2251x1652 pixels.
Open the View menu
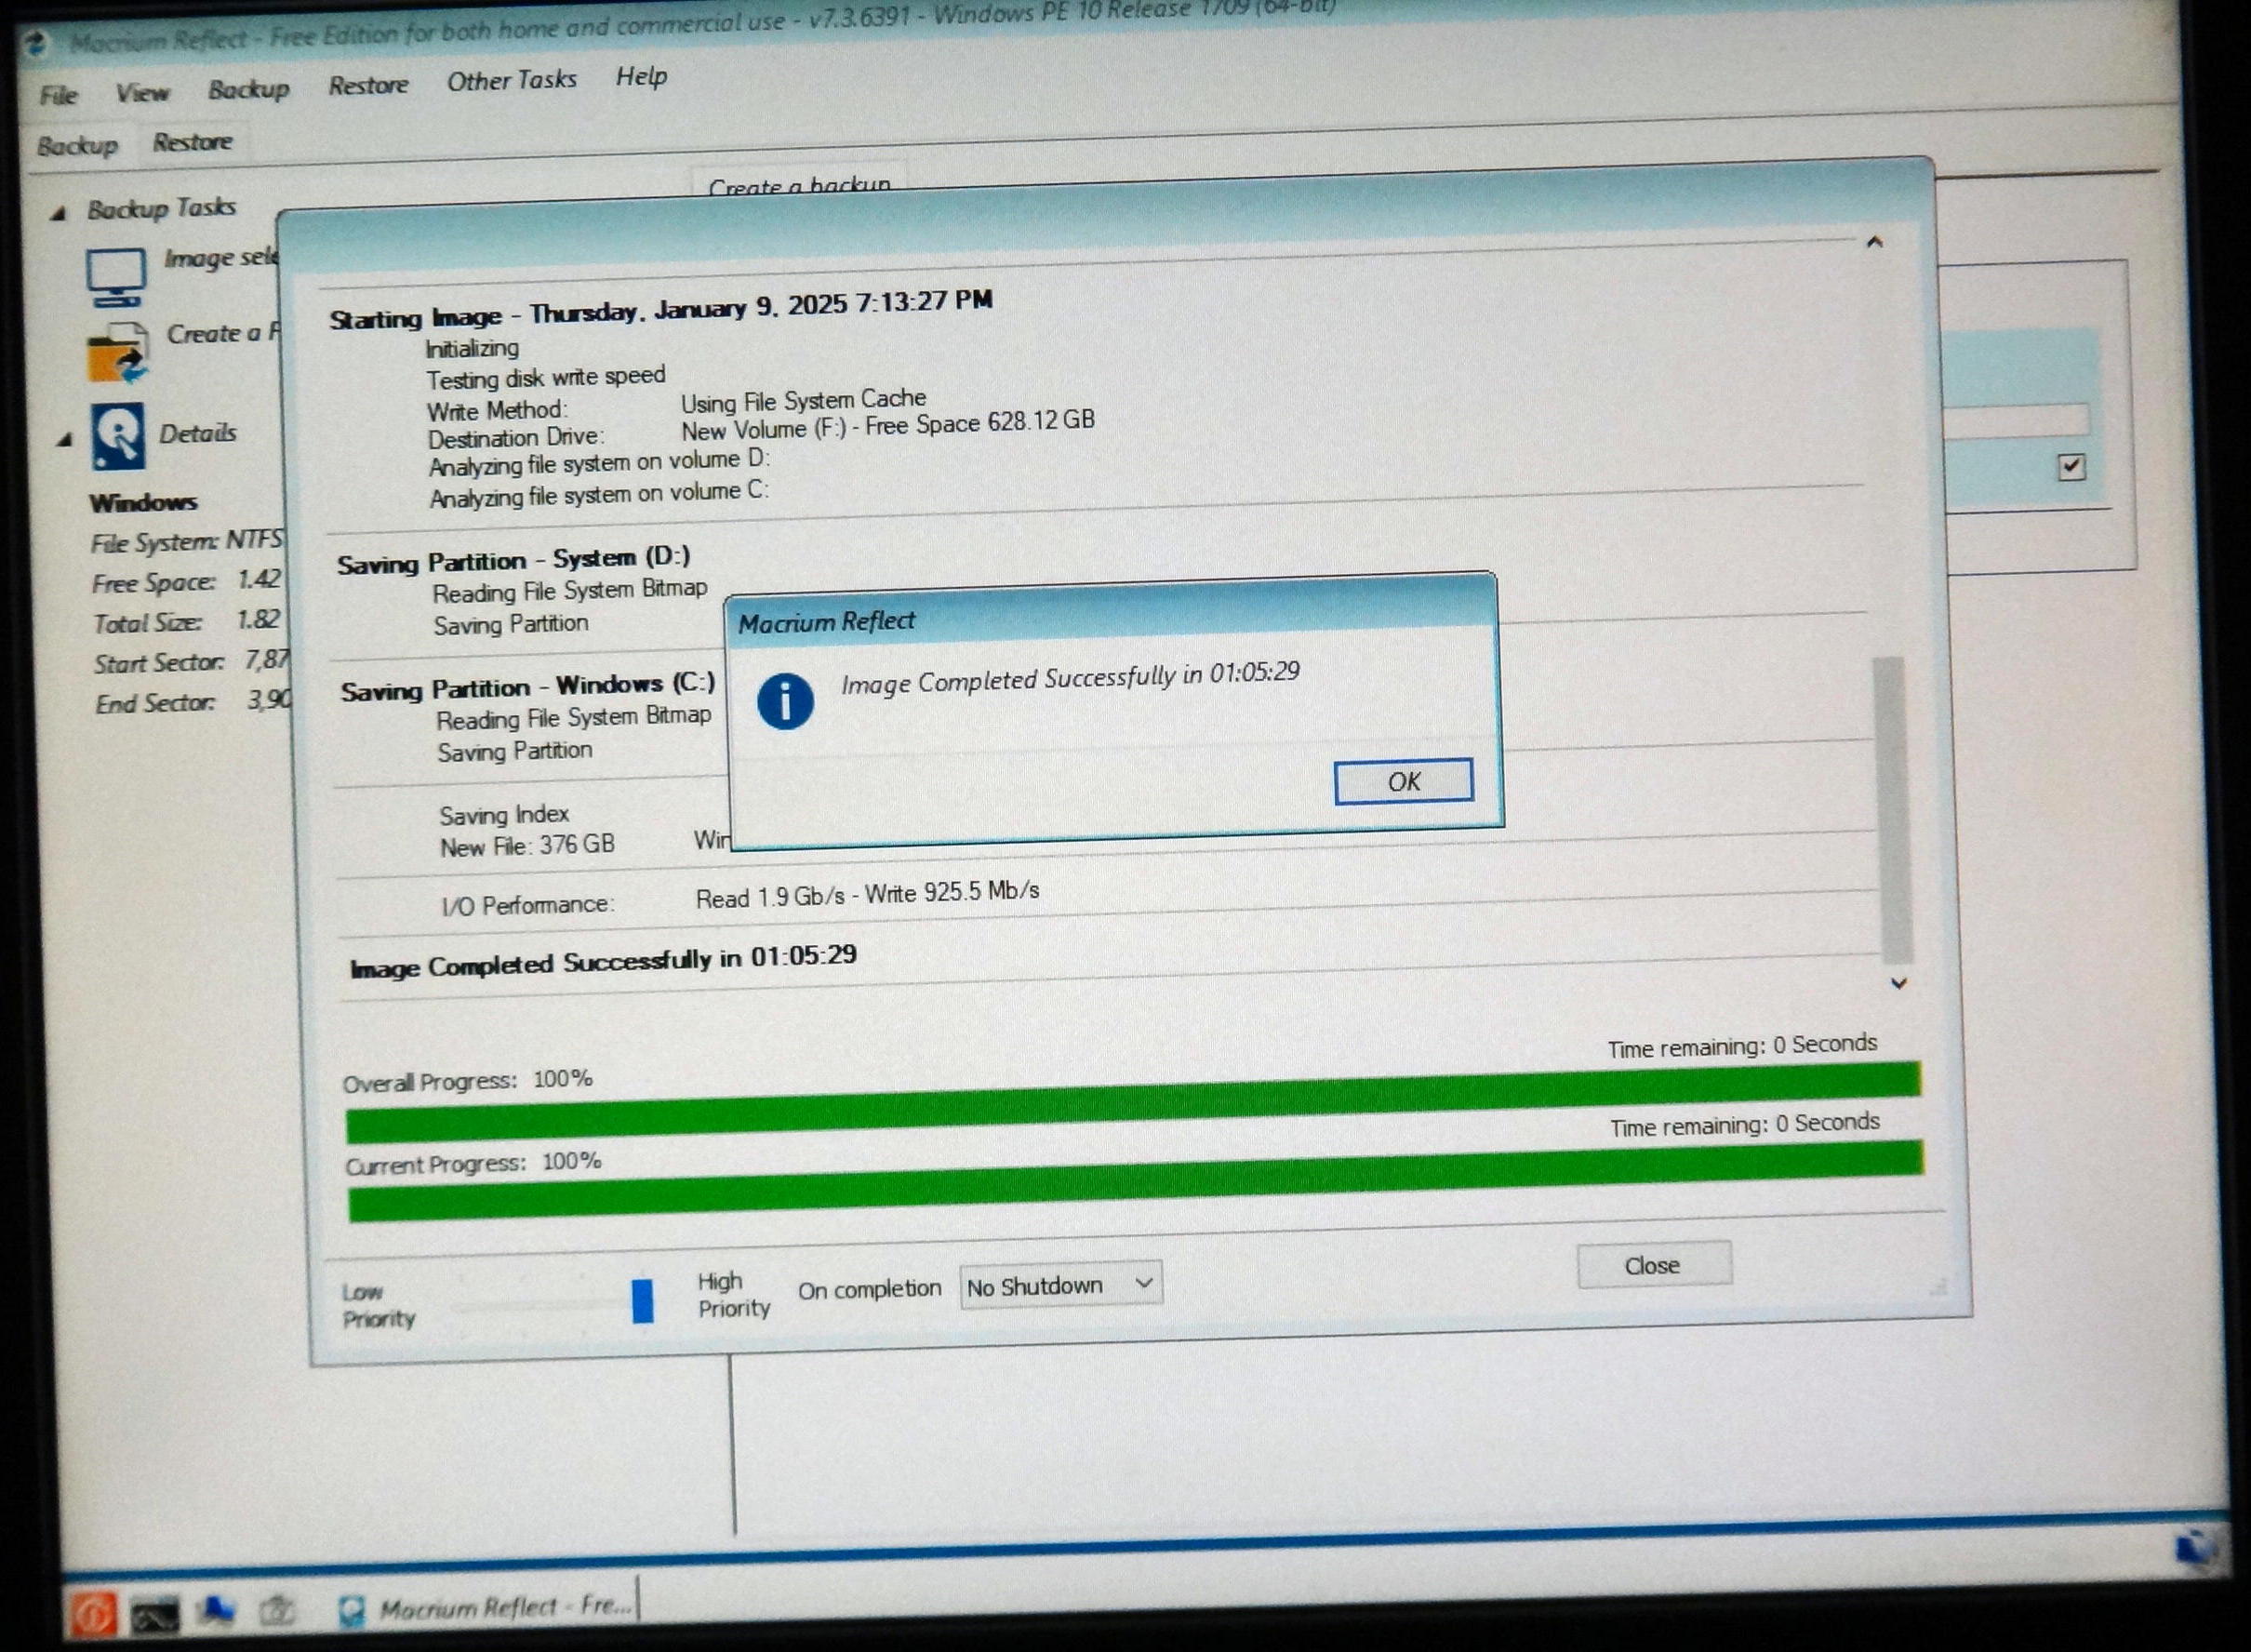point(142,93)
